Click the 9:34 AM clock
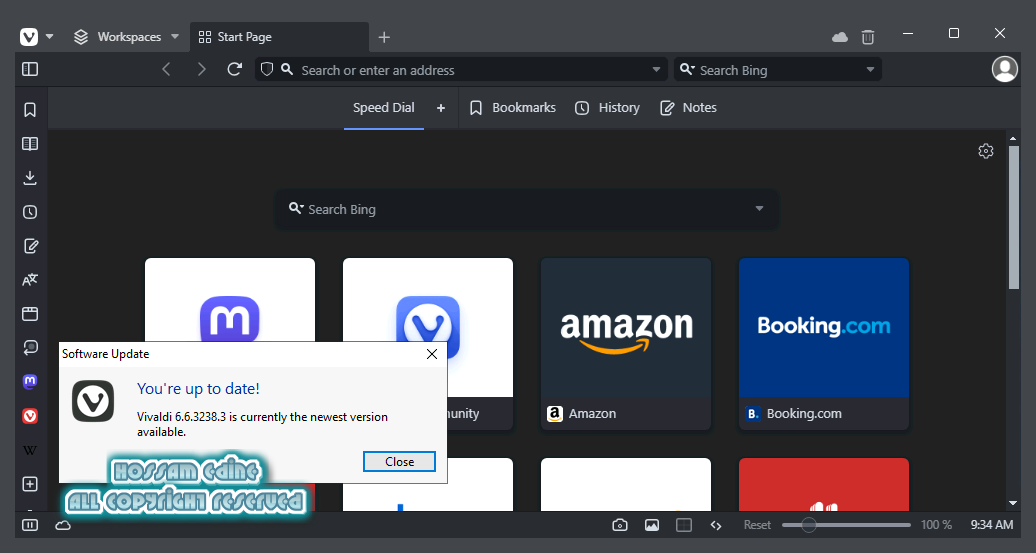 pyautogui.click(x=991, y=525)
